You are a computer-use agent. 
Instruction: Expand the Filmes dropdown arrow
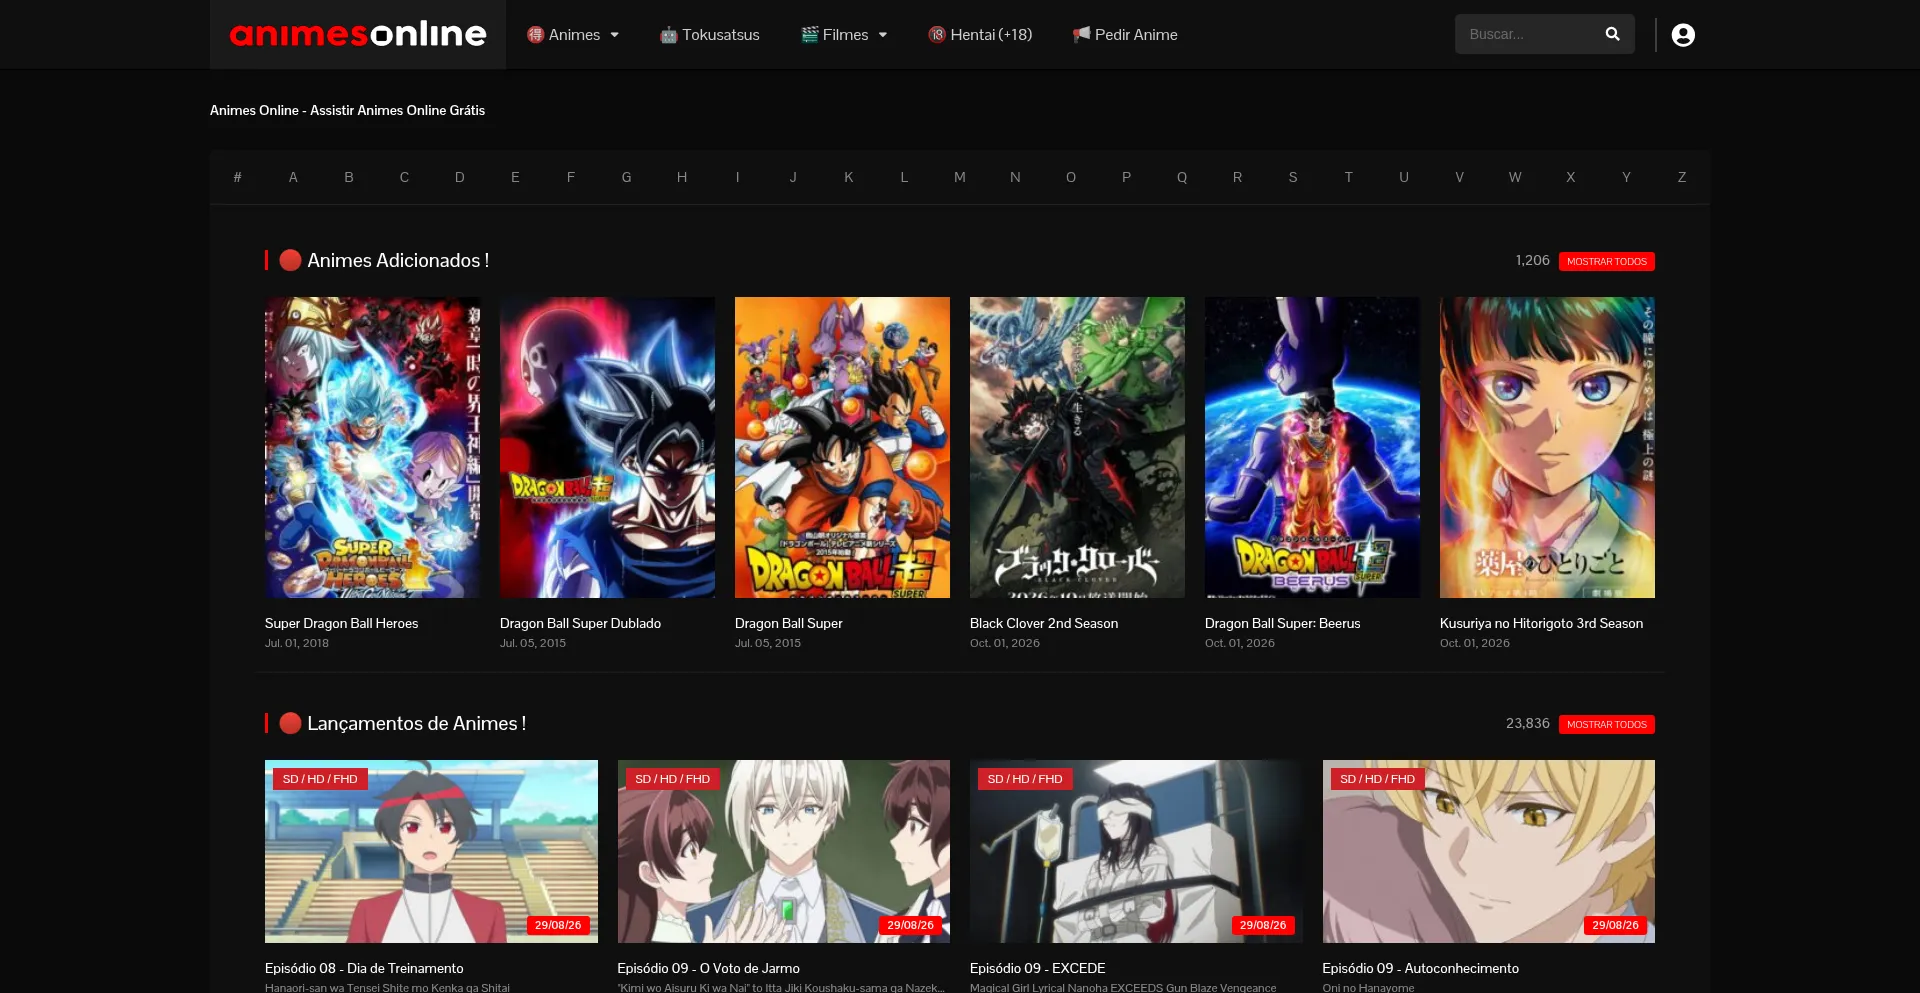pos(882,35)
